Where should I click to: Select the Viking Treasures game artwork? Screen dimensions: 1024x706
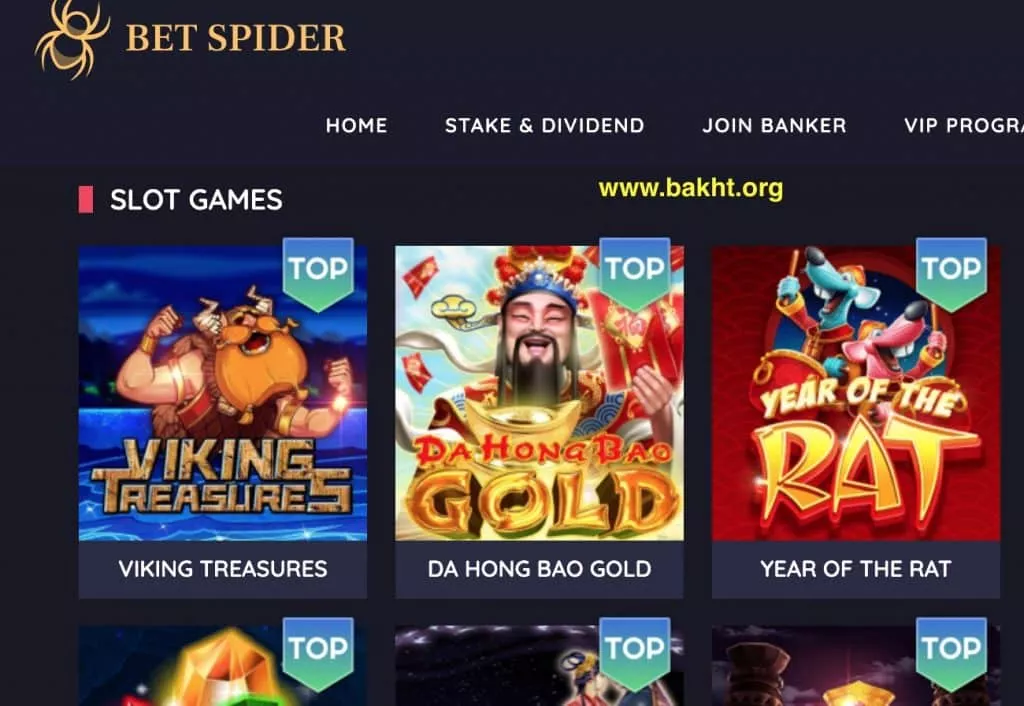click(x=223, y=393)
